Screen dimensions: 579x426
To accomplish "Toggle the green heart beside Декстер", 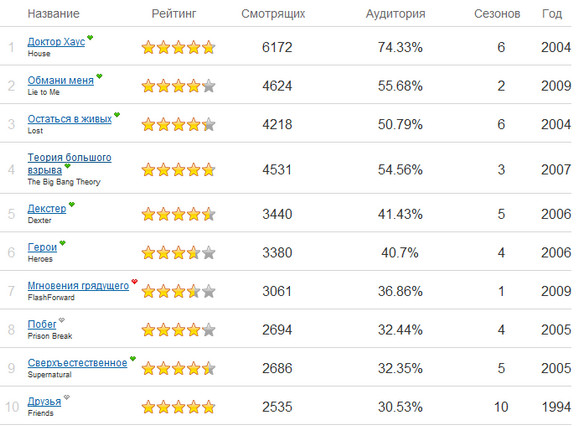I will click(x=72, y=204).
